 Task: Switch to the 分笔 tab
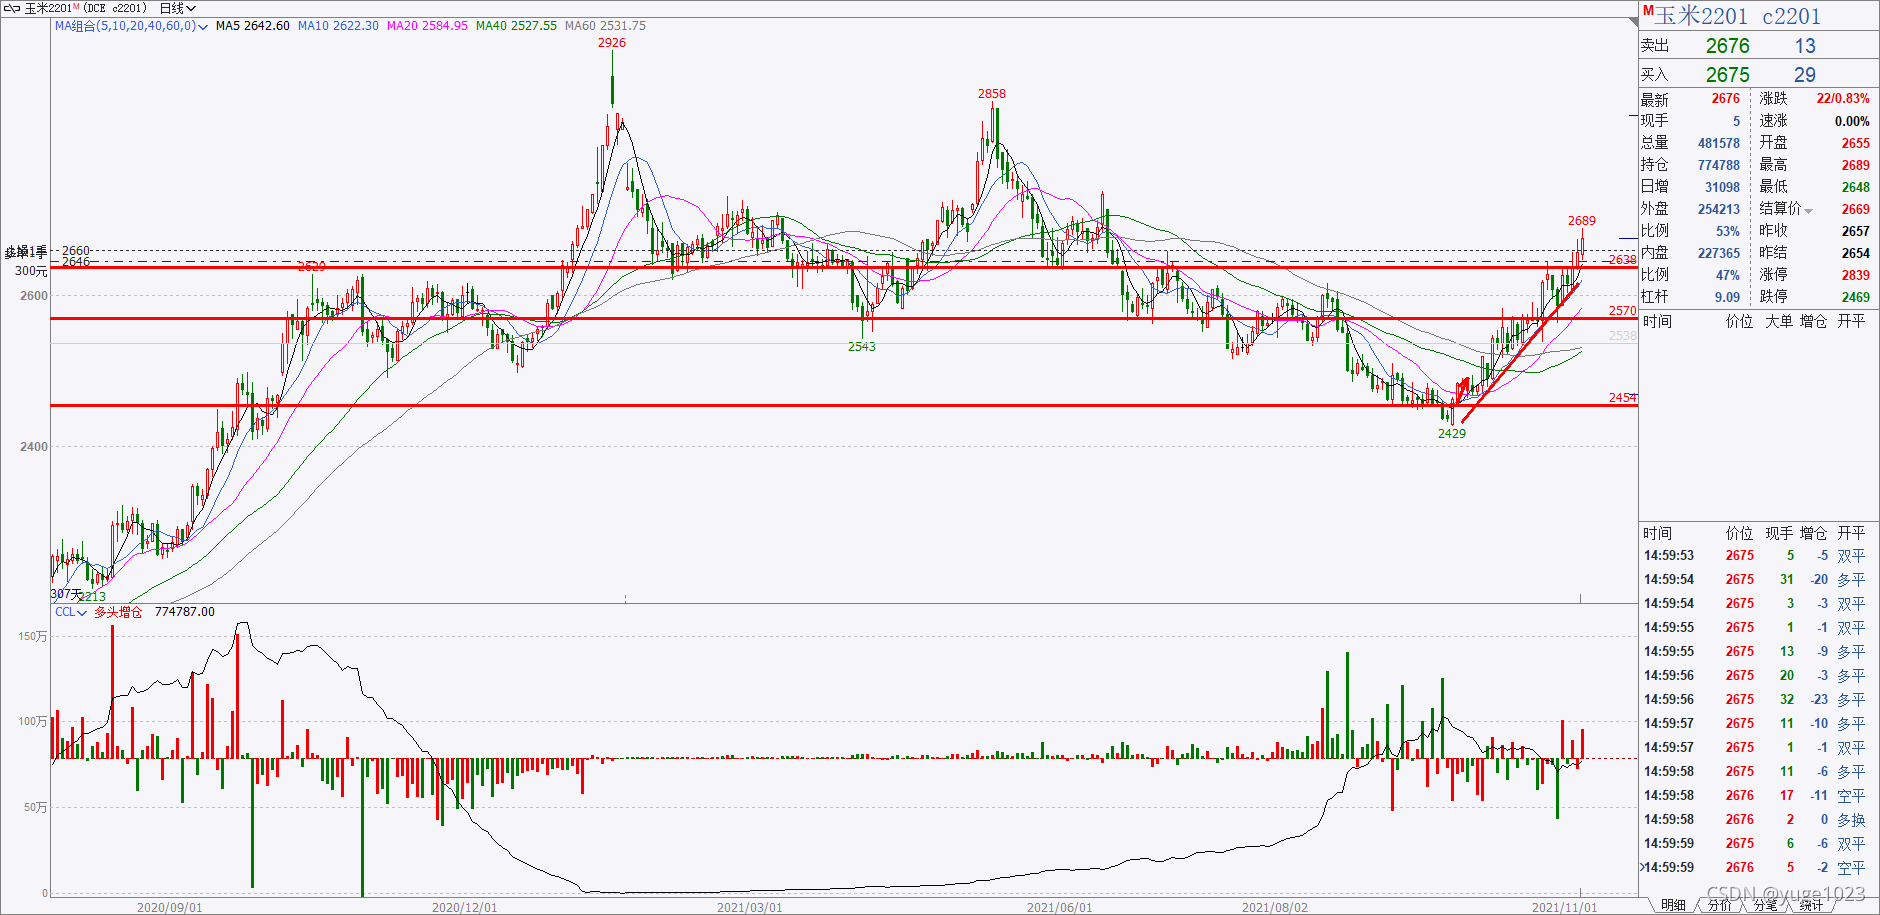point(1765,905)
